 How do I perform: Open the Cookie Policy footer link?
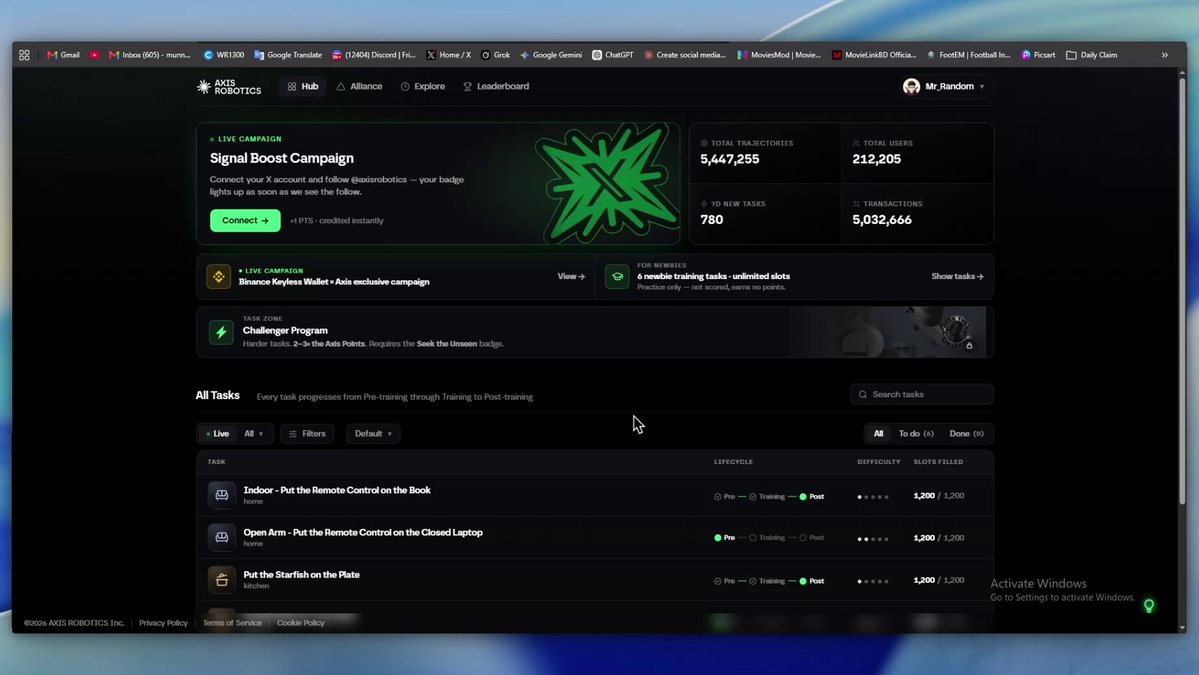tap(301, 623)
